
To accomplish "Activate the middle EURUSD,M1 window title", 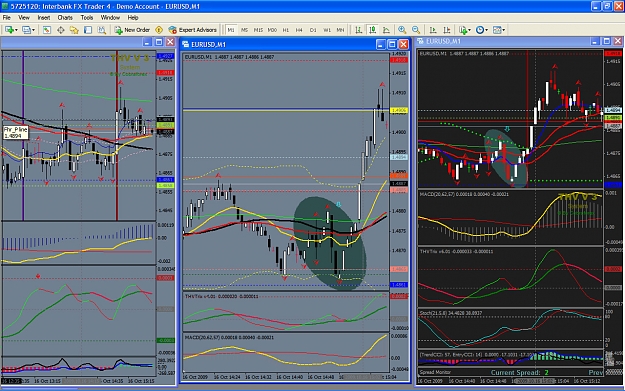I will [209, 44].
